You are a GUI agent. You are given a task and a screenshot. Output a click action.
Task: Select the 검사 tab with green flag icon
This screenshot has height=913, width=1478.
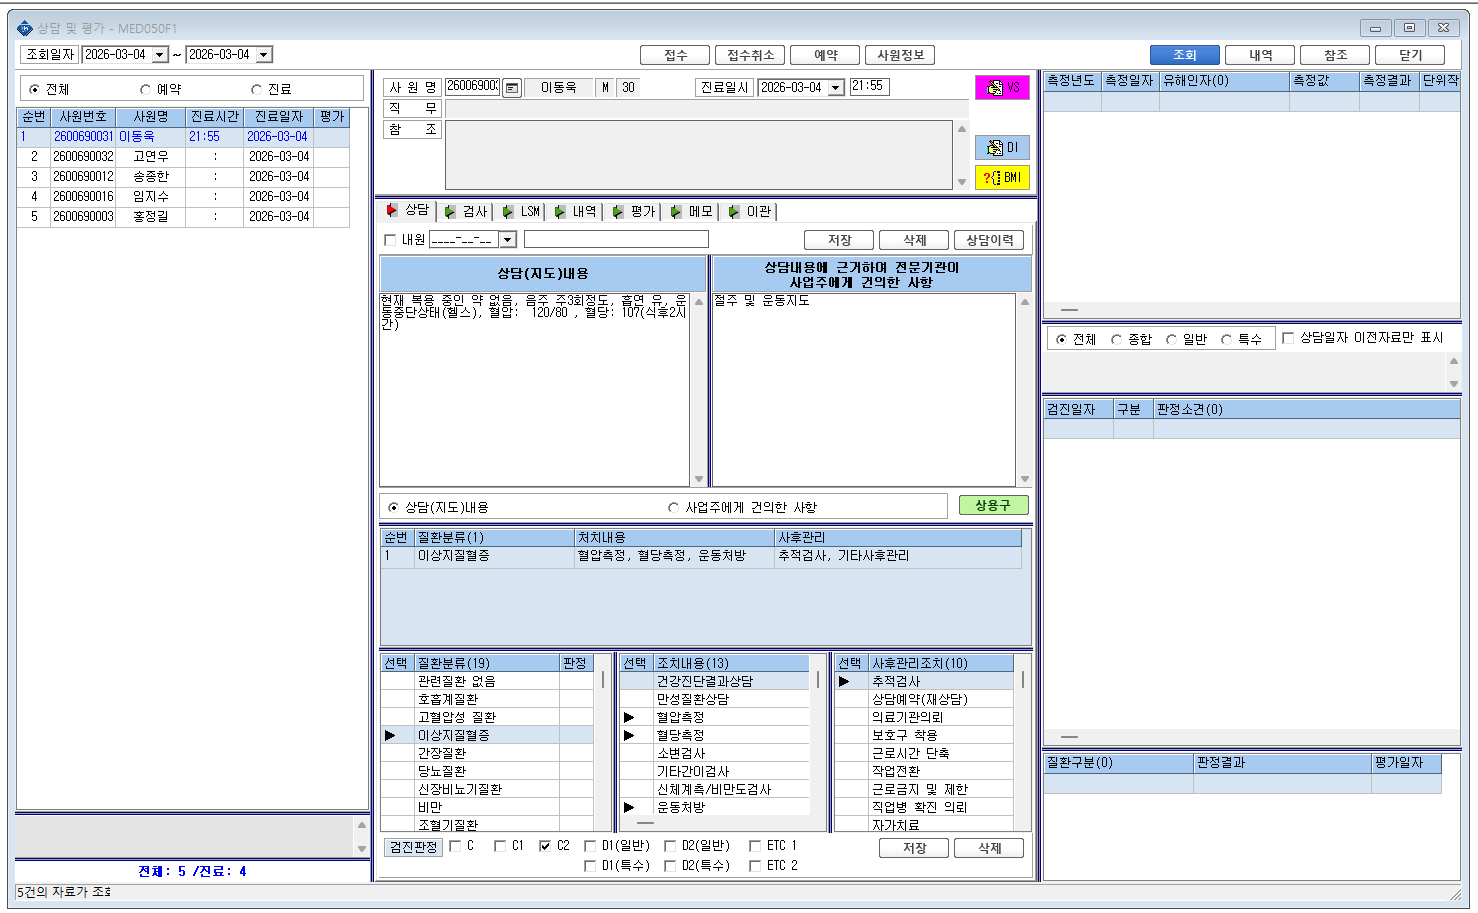[x=466, y=211]
